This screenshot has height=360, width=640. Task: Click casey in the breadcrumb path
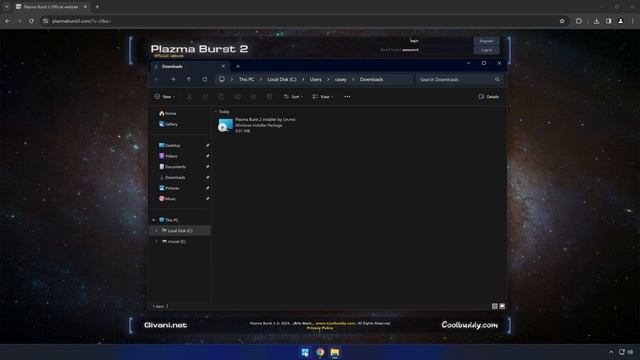340,79
